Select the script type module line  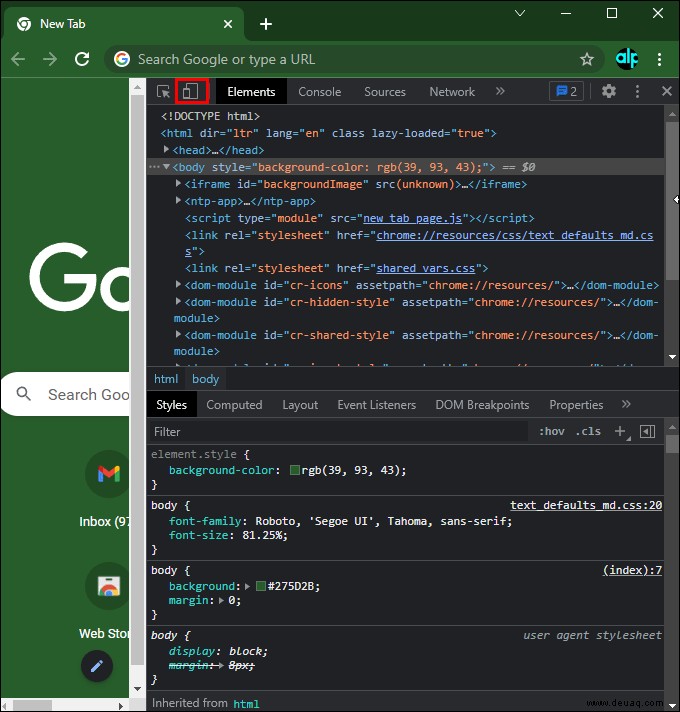coord(360,218)
